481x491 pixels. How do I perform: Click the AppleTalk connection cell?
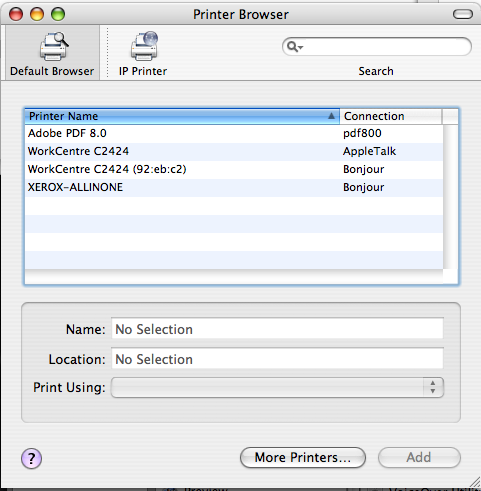(x=369, y=151)
